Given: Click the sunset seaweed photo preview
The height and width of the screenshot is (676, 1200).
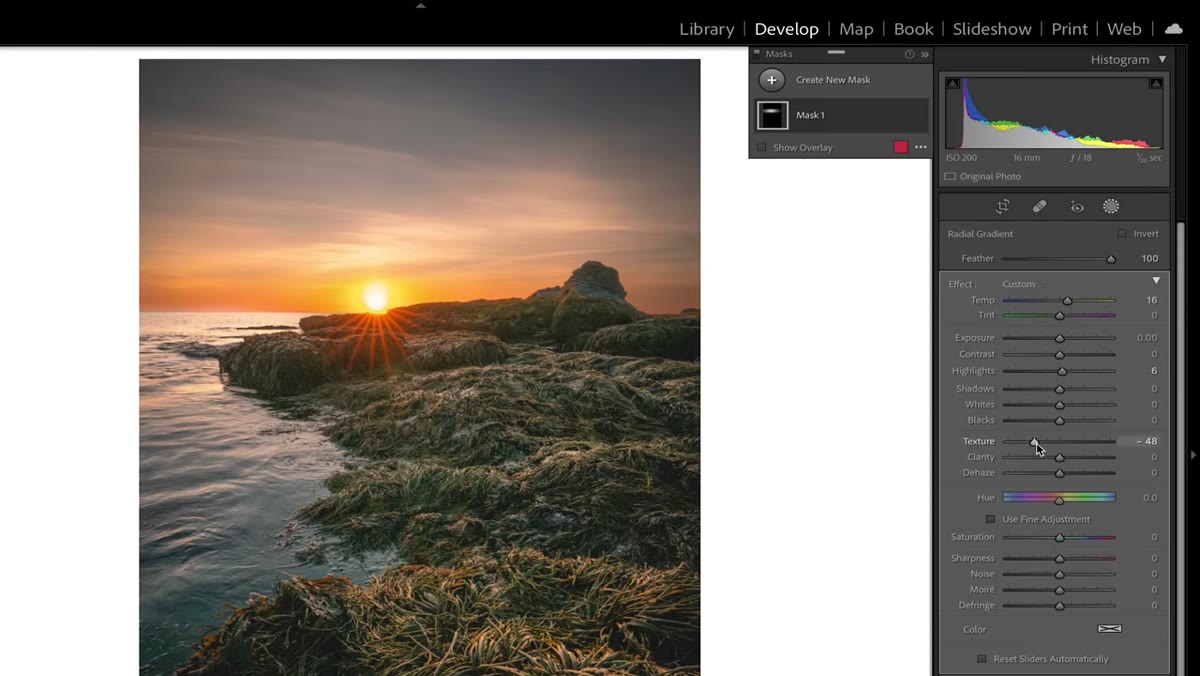Looking at the screenshot, I should tap(420, 367).
